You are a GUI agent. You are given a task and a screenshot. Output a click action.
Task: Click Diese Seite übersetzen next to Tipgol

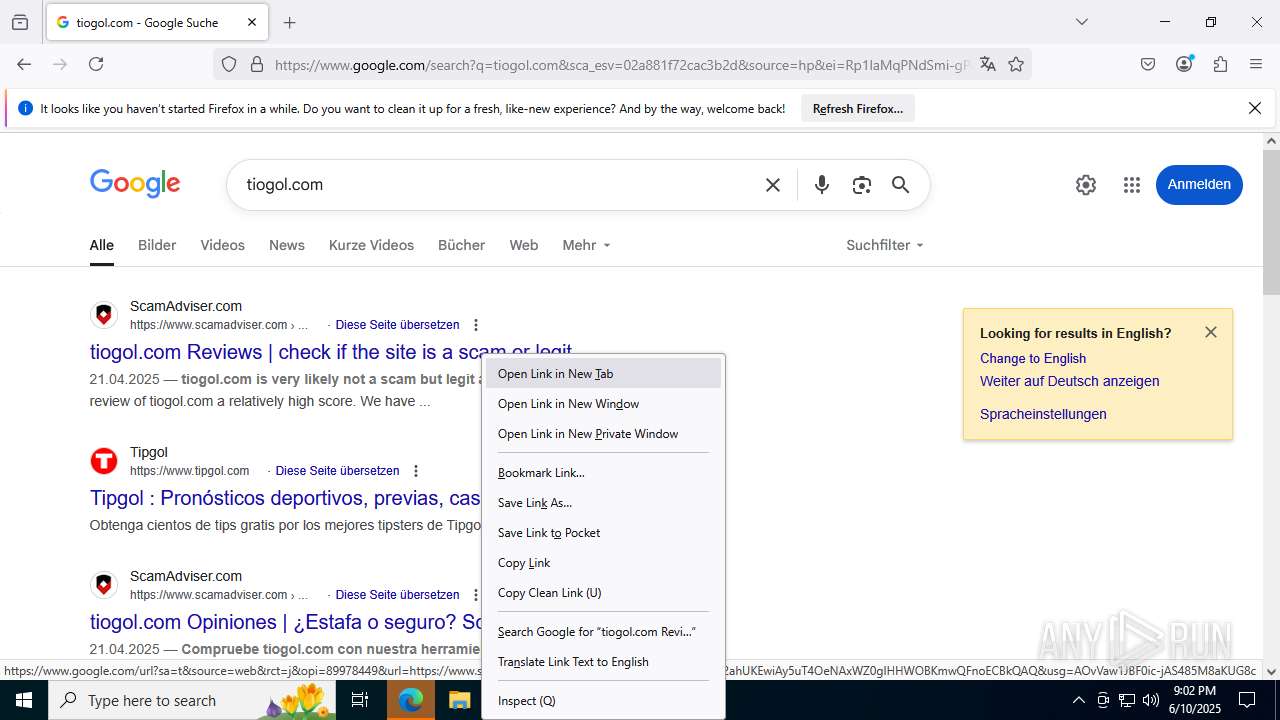click(x=337, y=471)
